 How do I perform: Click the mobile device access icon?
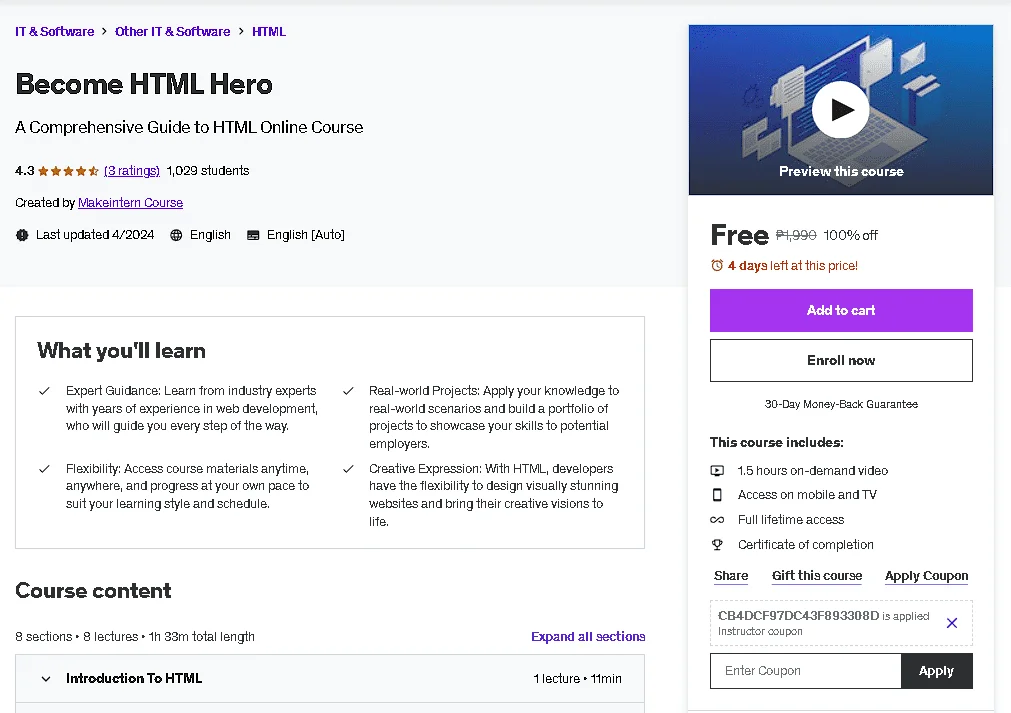(717, 495)
